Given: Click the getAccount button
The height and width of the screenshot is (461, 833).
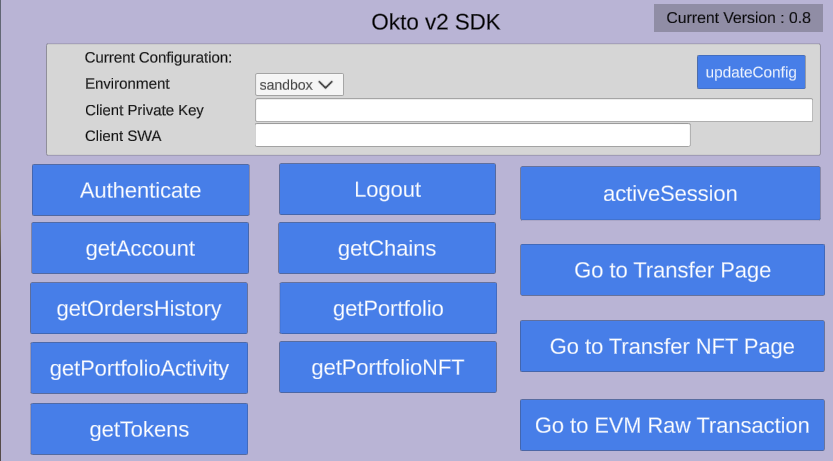Looking at the screenshot, I should (140, 248).
